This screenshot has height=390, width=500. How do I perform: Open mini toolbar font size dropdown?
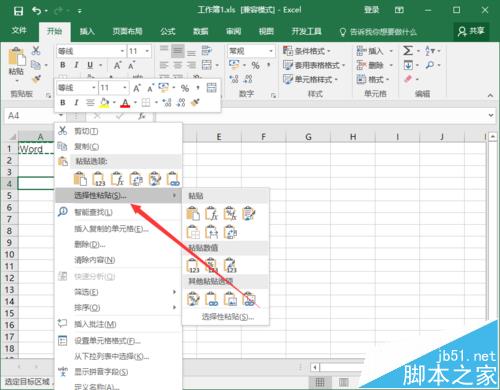[125, 88]
